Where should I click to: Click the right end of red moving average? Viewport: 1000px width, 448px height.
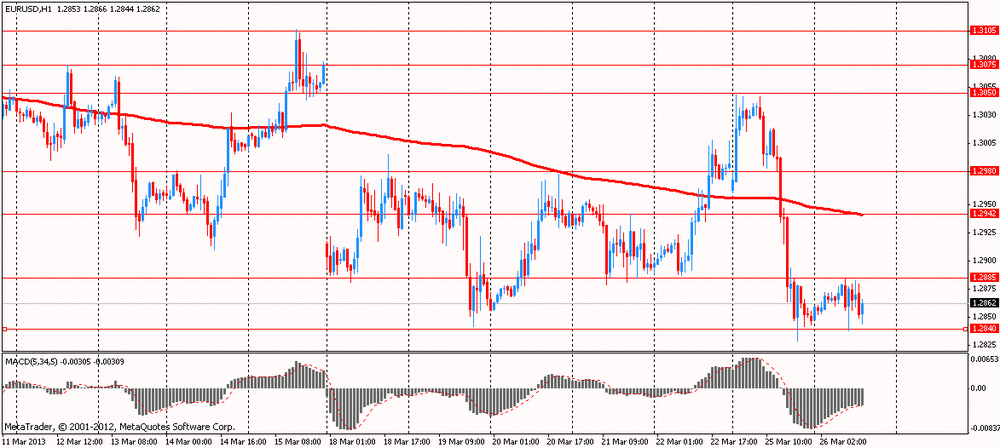tap(862, 214)
